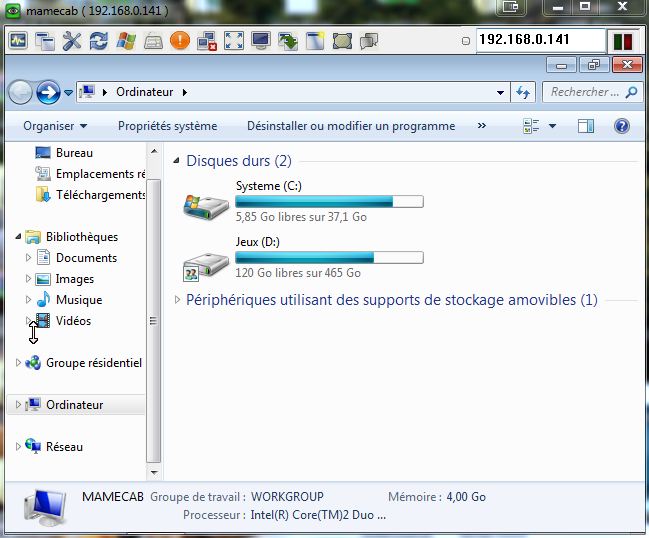This screenshot has height=538, width=649.
Task: Show more commands with the double chevron
Action: 481,125
